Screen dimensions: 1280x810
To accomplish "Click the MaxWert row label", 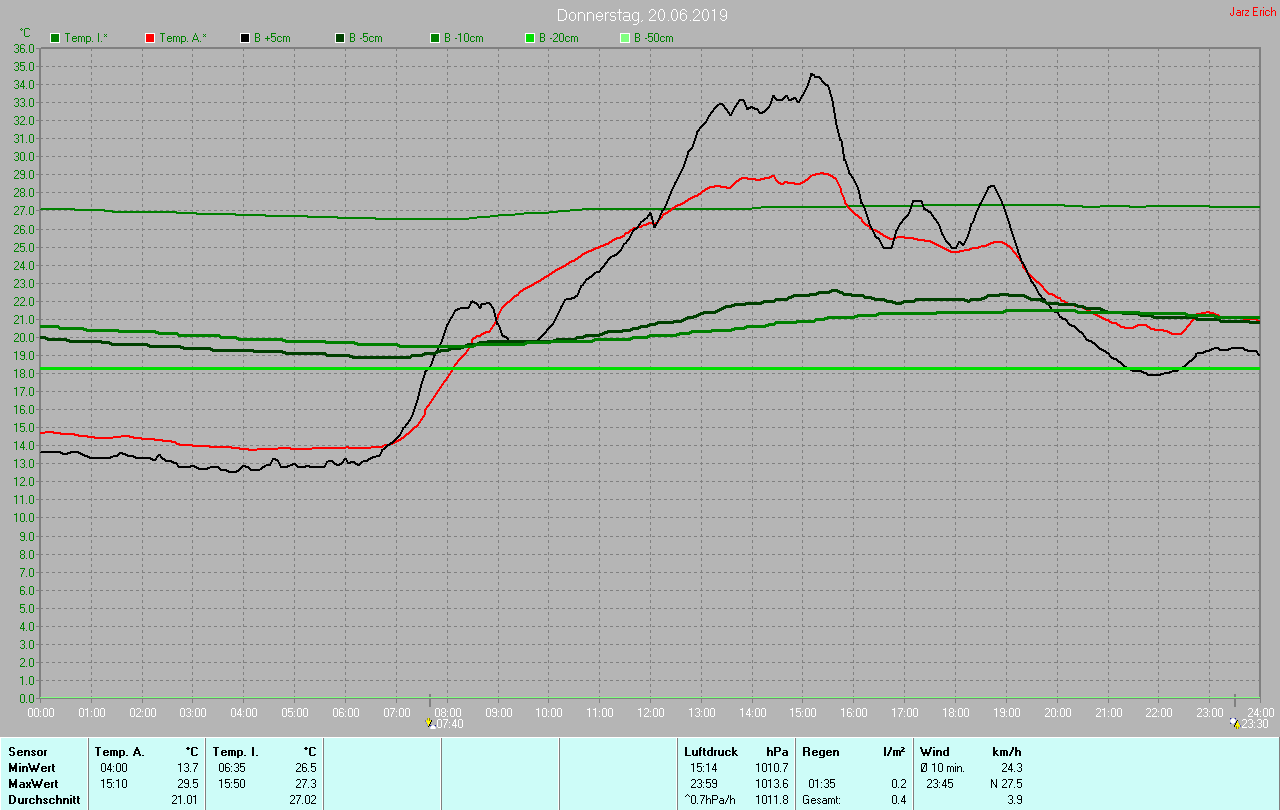I will [x=33, y=783].
